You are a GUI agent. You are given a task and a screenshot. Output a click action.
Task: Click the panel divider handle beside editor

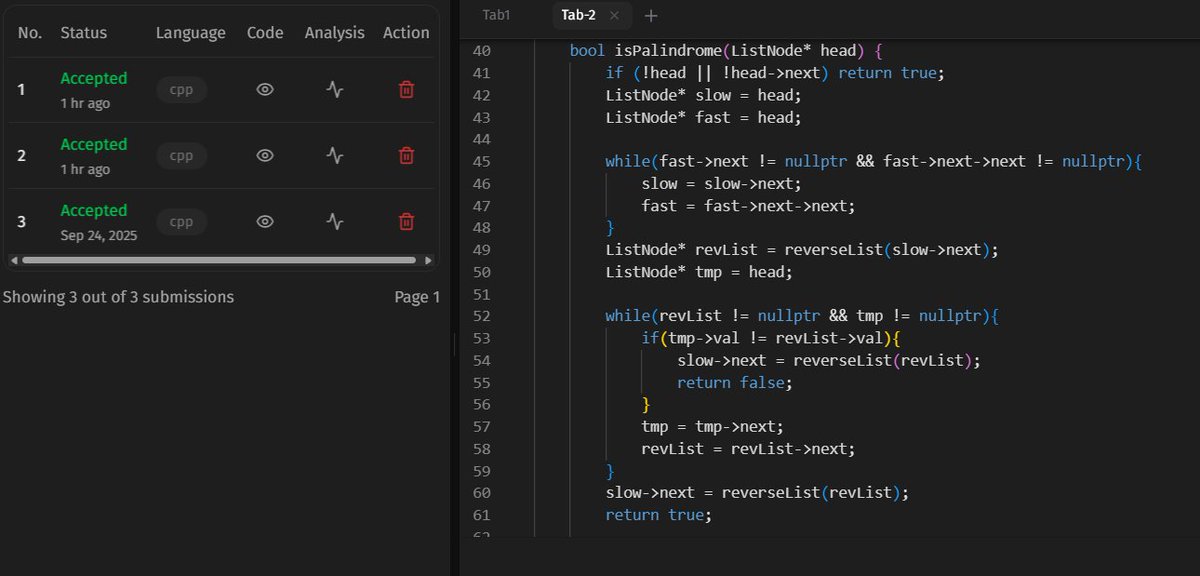pos(455,344)
